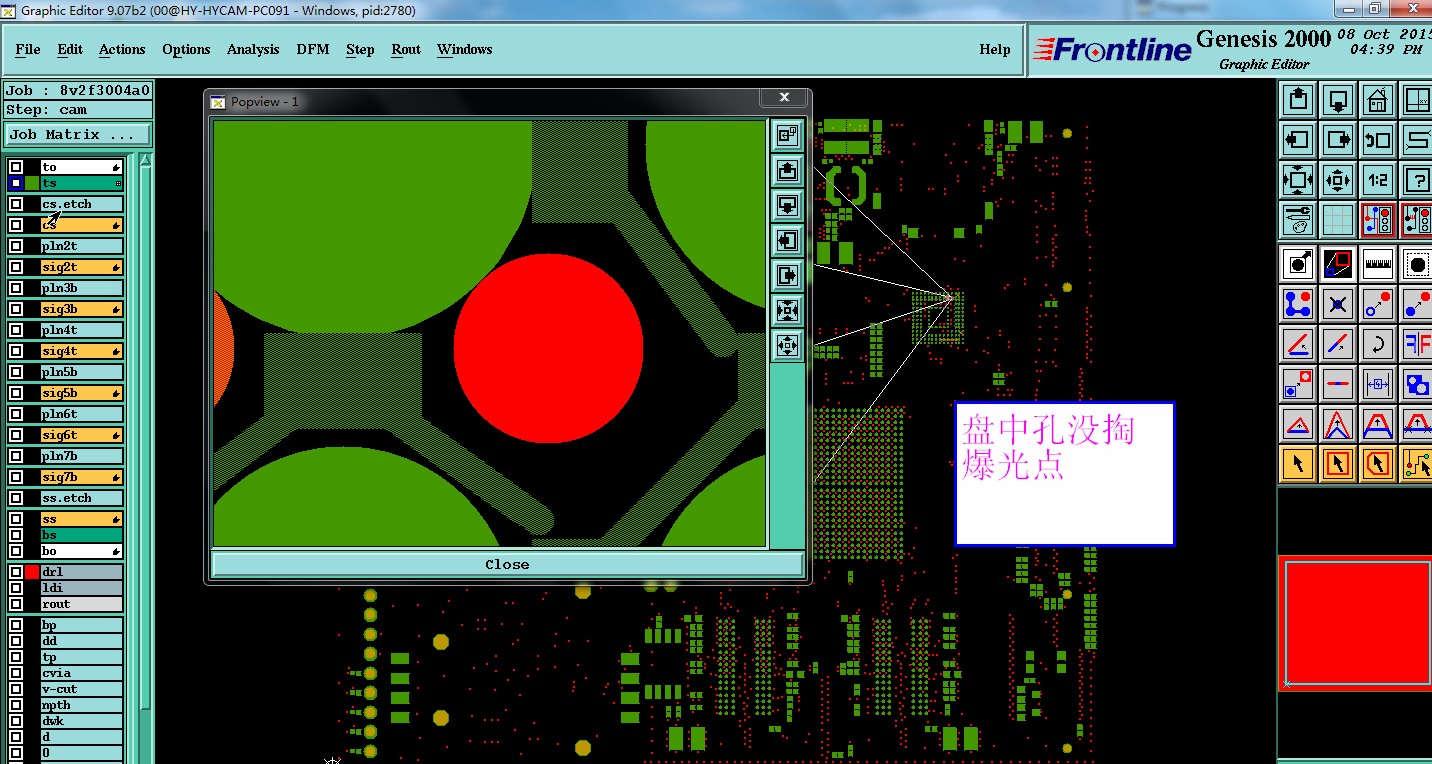Click the green color swatch of ts layer
The height and width of the screenshot is (764, 1432).
(x=32, y=183)
